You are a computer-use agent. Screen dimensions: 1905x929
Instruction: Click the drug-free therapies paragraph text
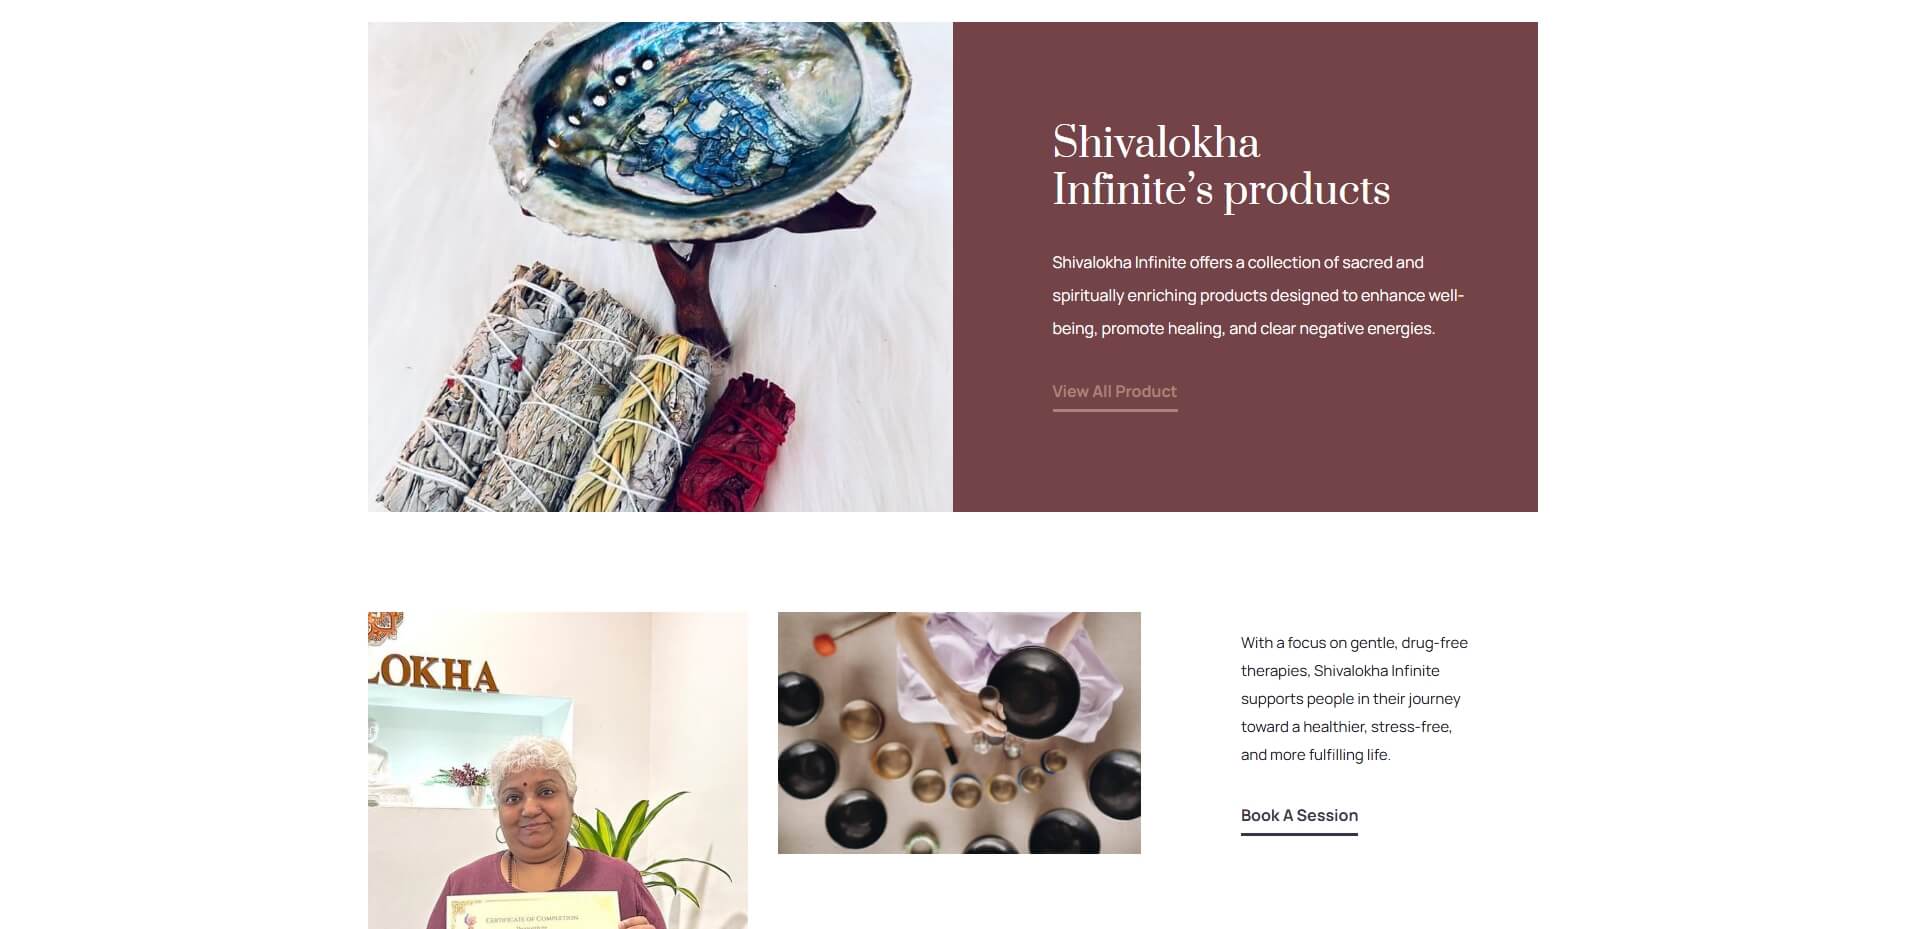click(x=1354, y=699)
